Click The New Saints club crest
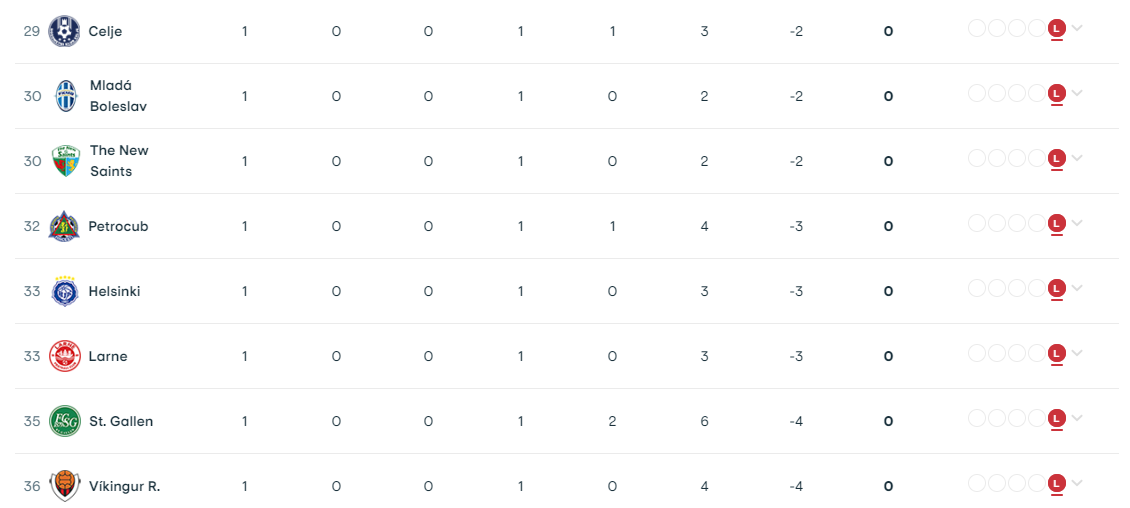This screenshot has width=1130, height=508. click(x=65, y=161)
